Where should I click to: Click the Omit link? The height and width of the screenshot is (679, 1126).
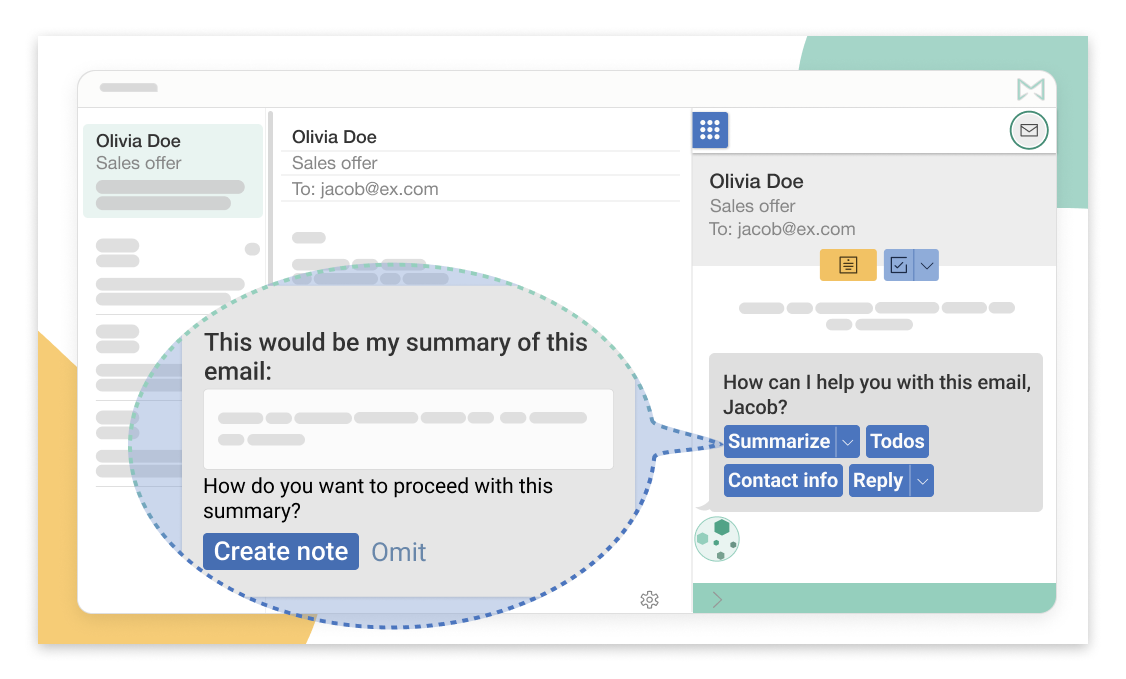pos(399,552)
